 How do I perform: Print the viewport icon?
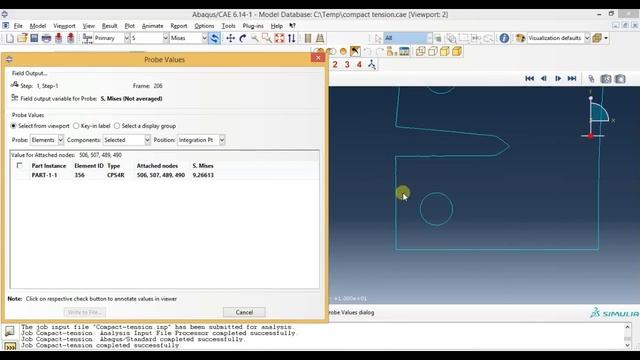coord(46,38)
